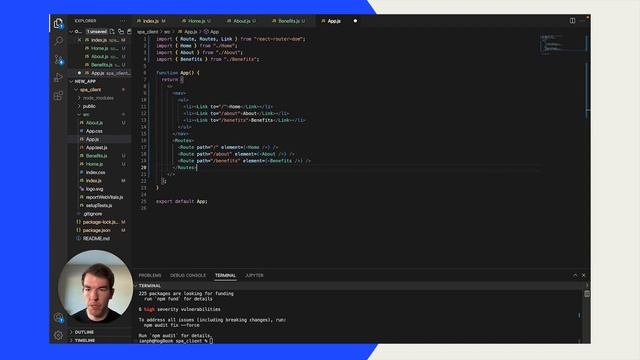
Task: Click the editor minimap code preview
Action: (x=562, y=44)
